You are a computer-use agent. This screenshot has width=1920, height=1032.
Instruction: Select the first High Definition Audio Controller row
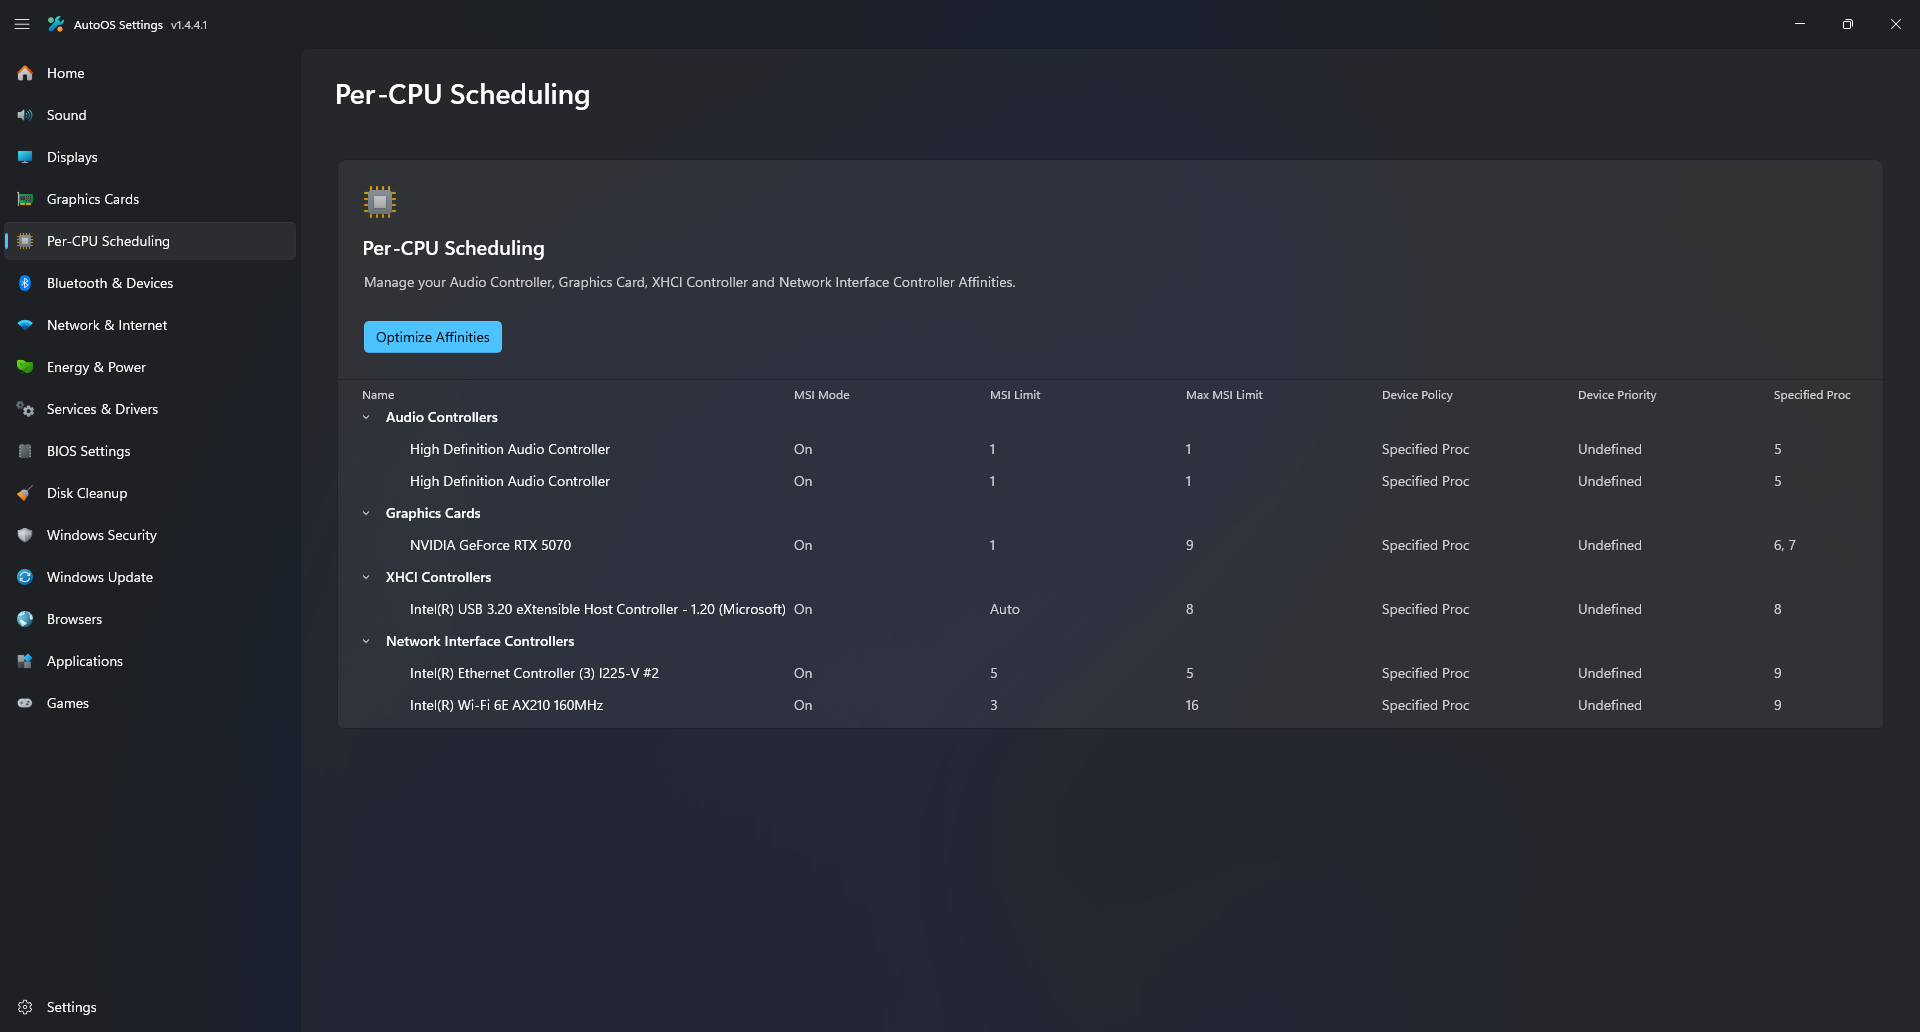tap(1110, 449)
